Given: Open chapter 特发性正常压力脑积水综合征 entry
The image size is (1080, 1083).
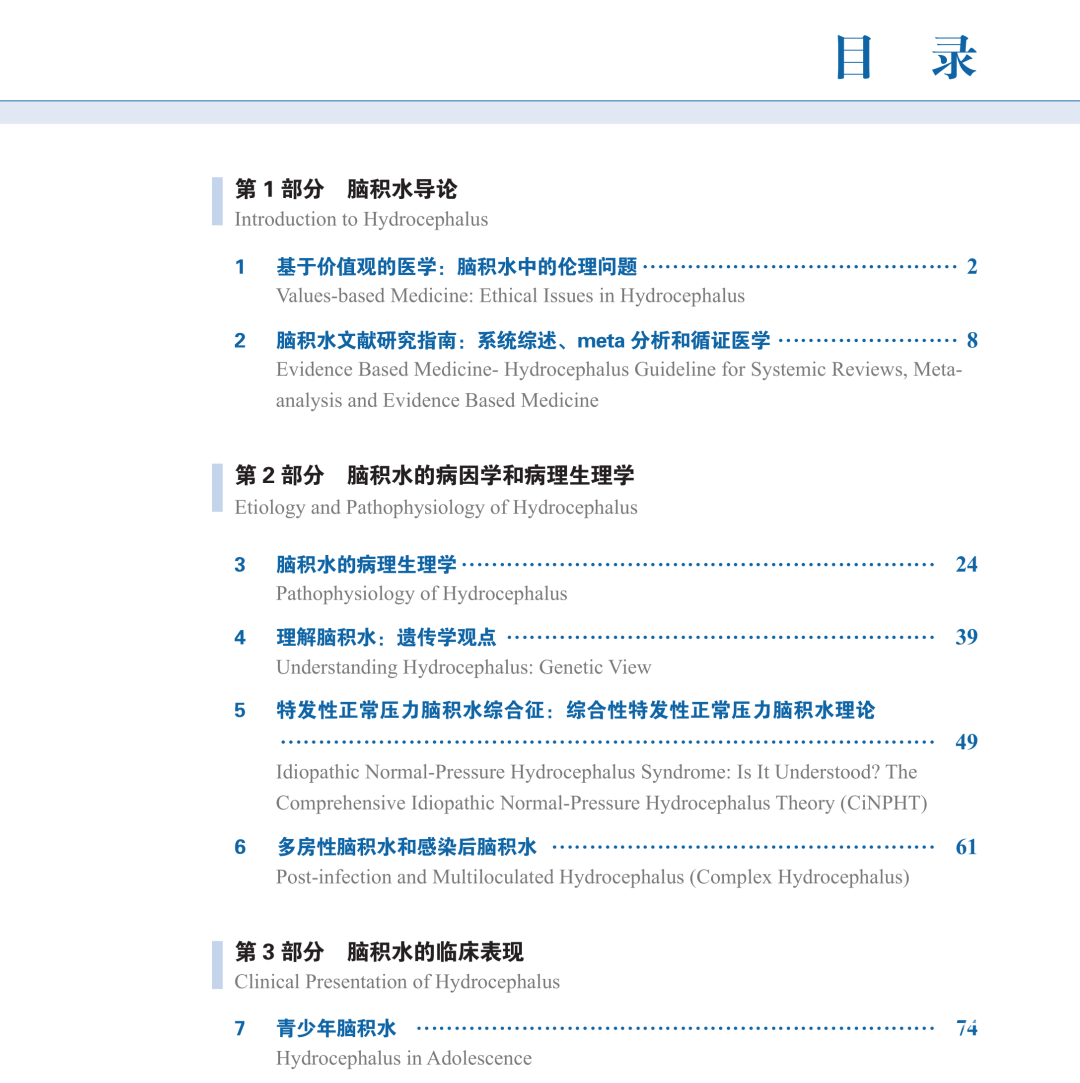Looking at the screenshot, I should (x=576, y=711).
